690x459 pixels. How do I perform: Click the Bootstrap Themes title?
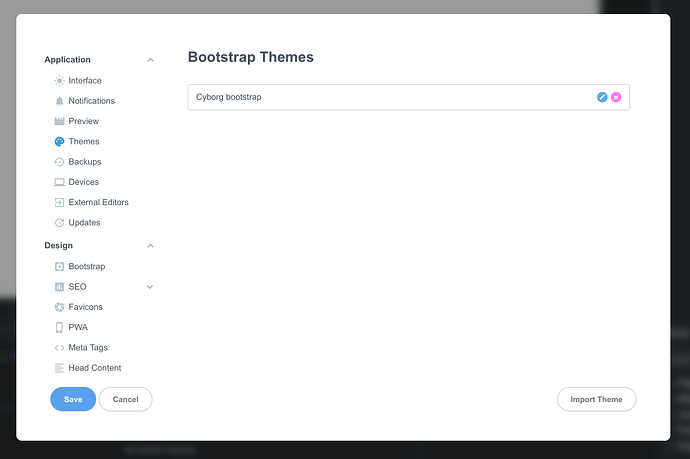(x=250, y=57)
